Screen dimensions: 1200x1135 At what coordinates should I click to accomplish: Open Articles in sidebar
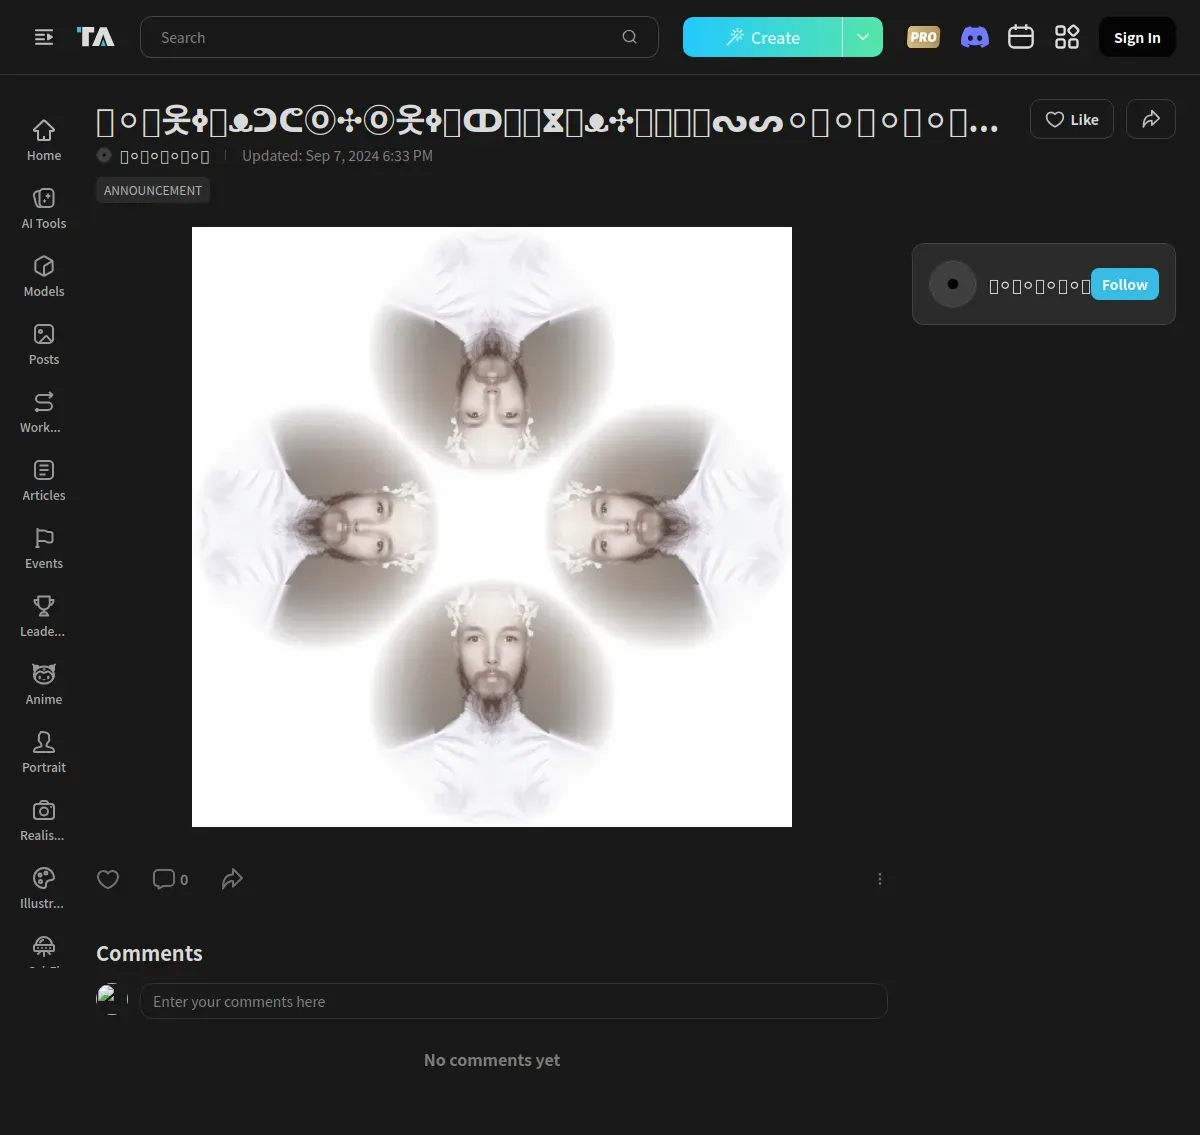tap(44, 480)
